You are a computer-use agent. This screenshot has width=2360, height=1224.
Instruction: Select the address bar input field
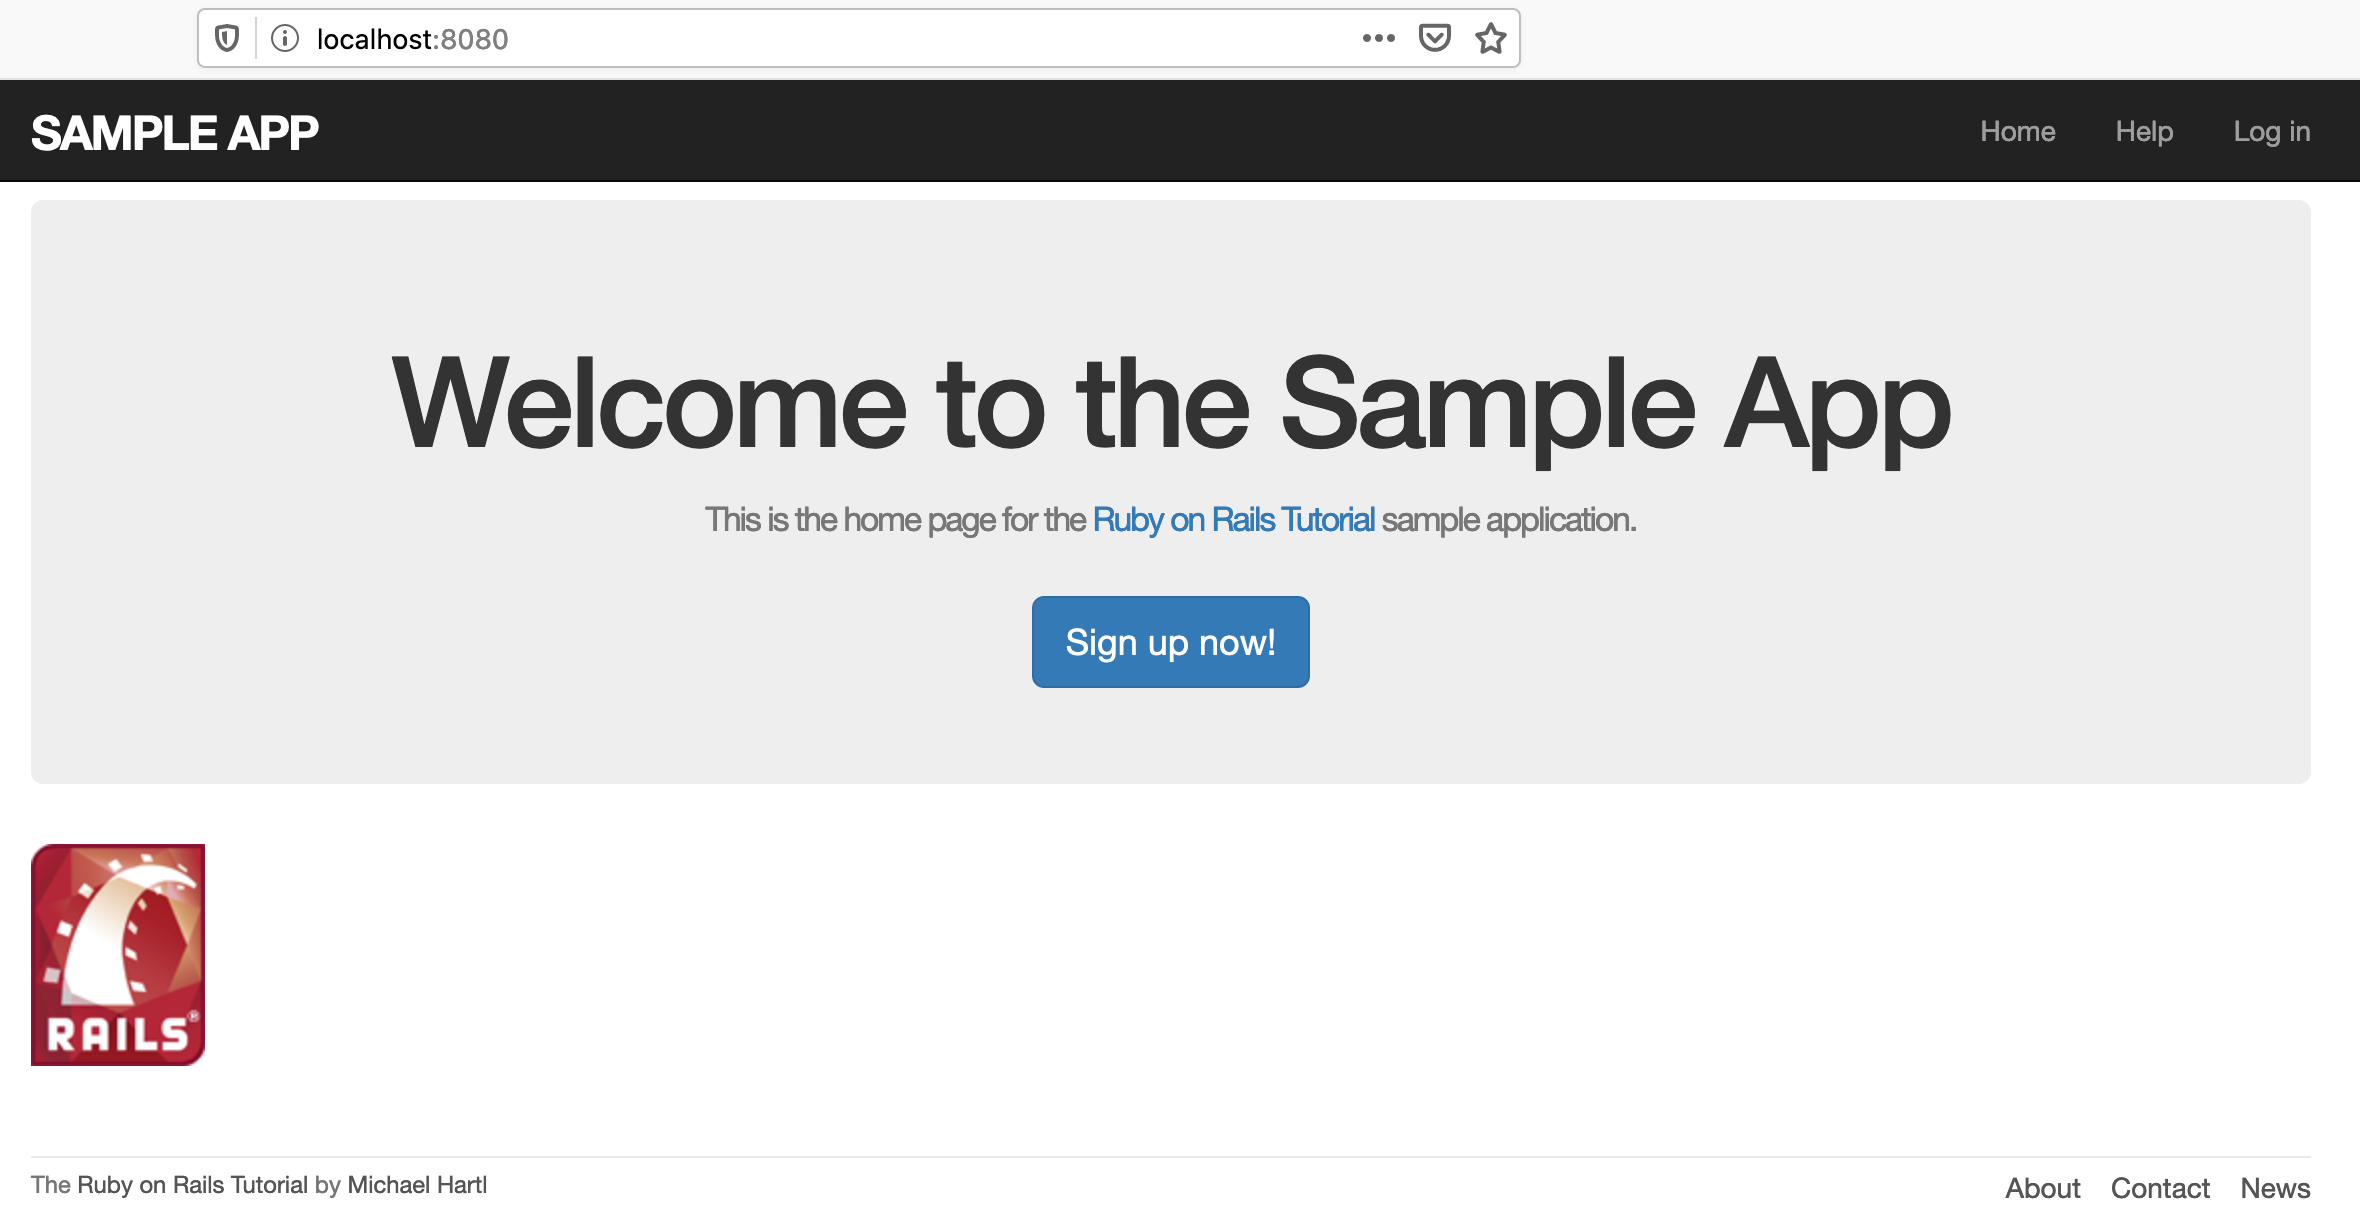pos(858,39)
